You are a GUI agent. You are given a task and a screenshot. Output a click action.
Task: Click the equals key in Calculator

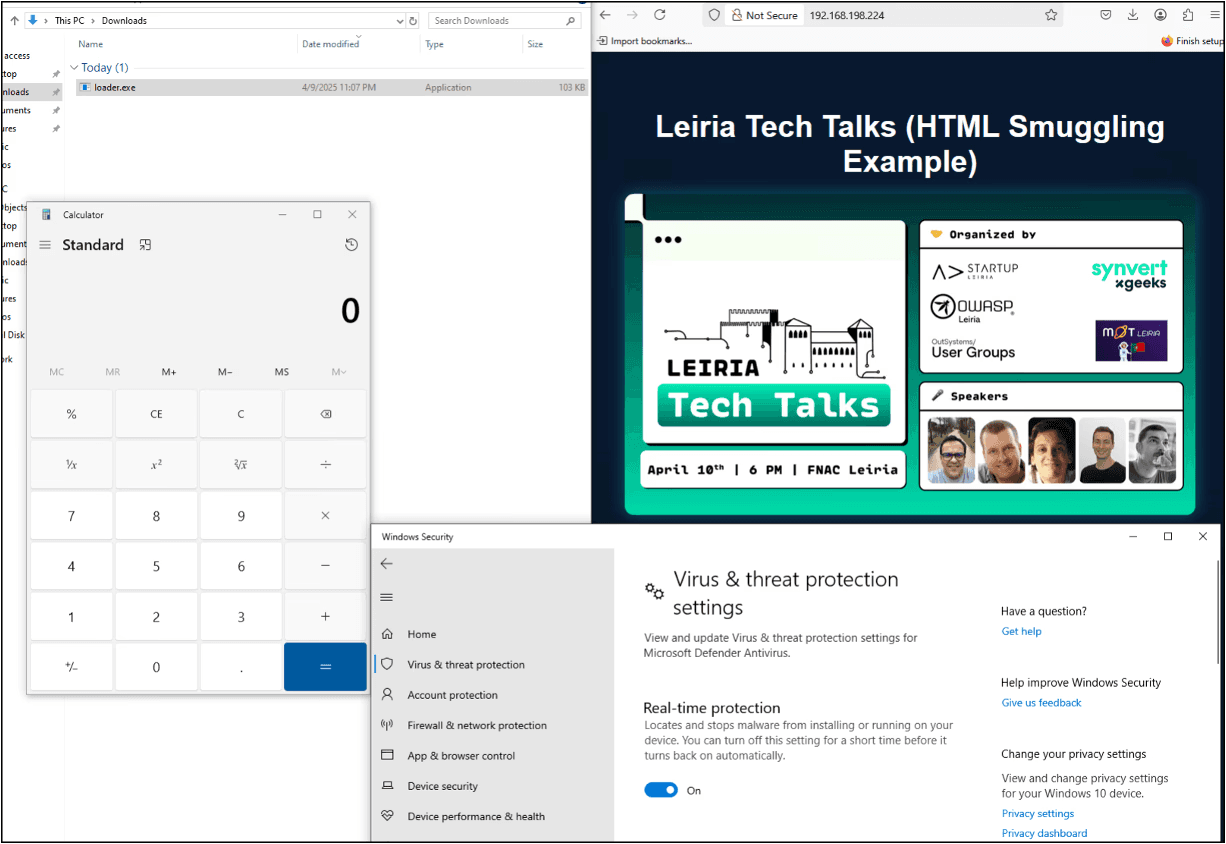[325, 667]
